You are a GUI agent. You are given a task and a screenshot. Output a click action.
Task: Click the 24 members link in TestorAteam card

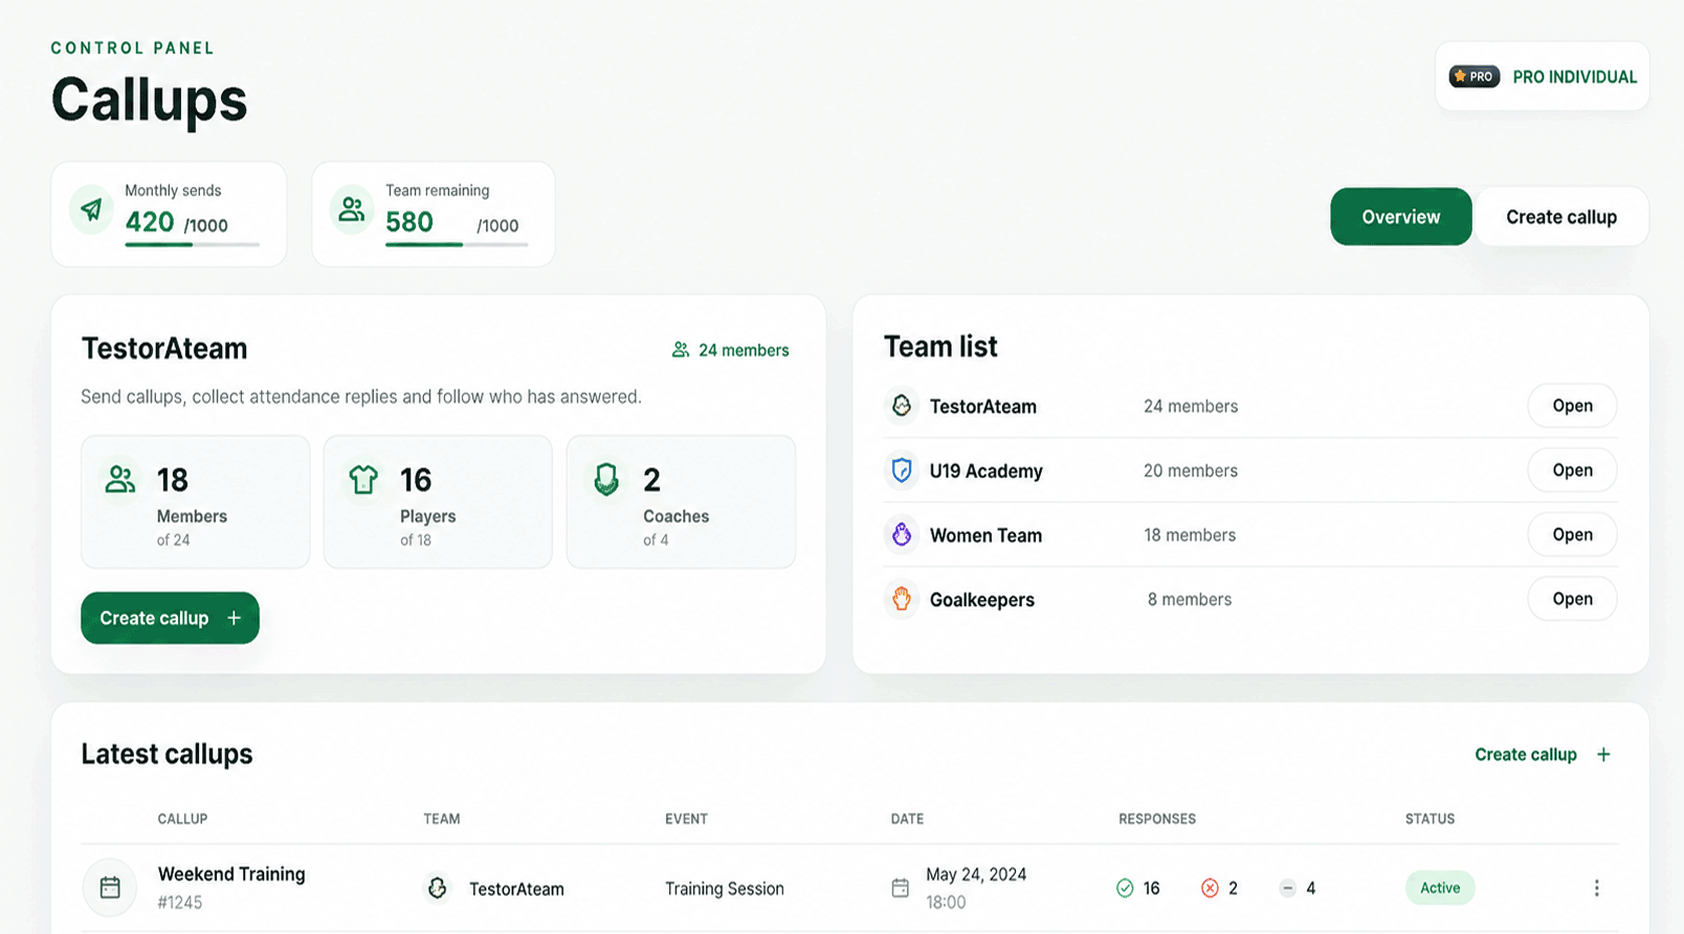click(731, 350)
